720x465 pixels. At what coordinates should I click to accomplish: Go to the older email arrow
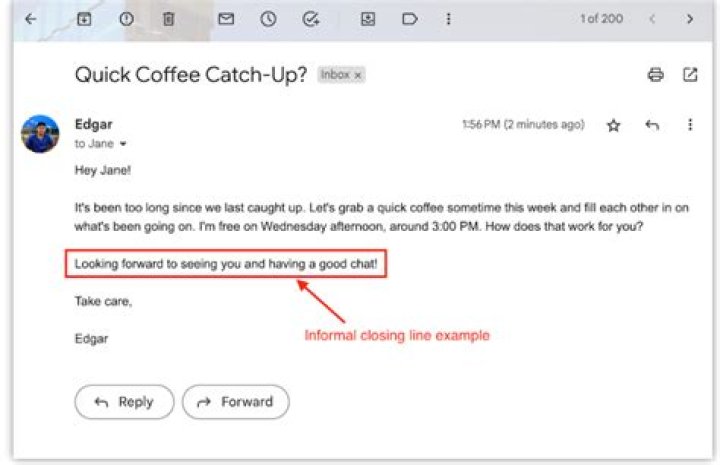coord(689,19)
